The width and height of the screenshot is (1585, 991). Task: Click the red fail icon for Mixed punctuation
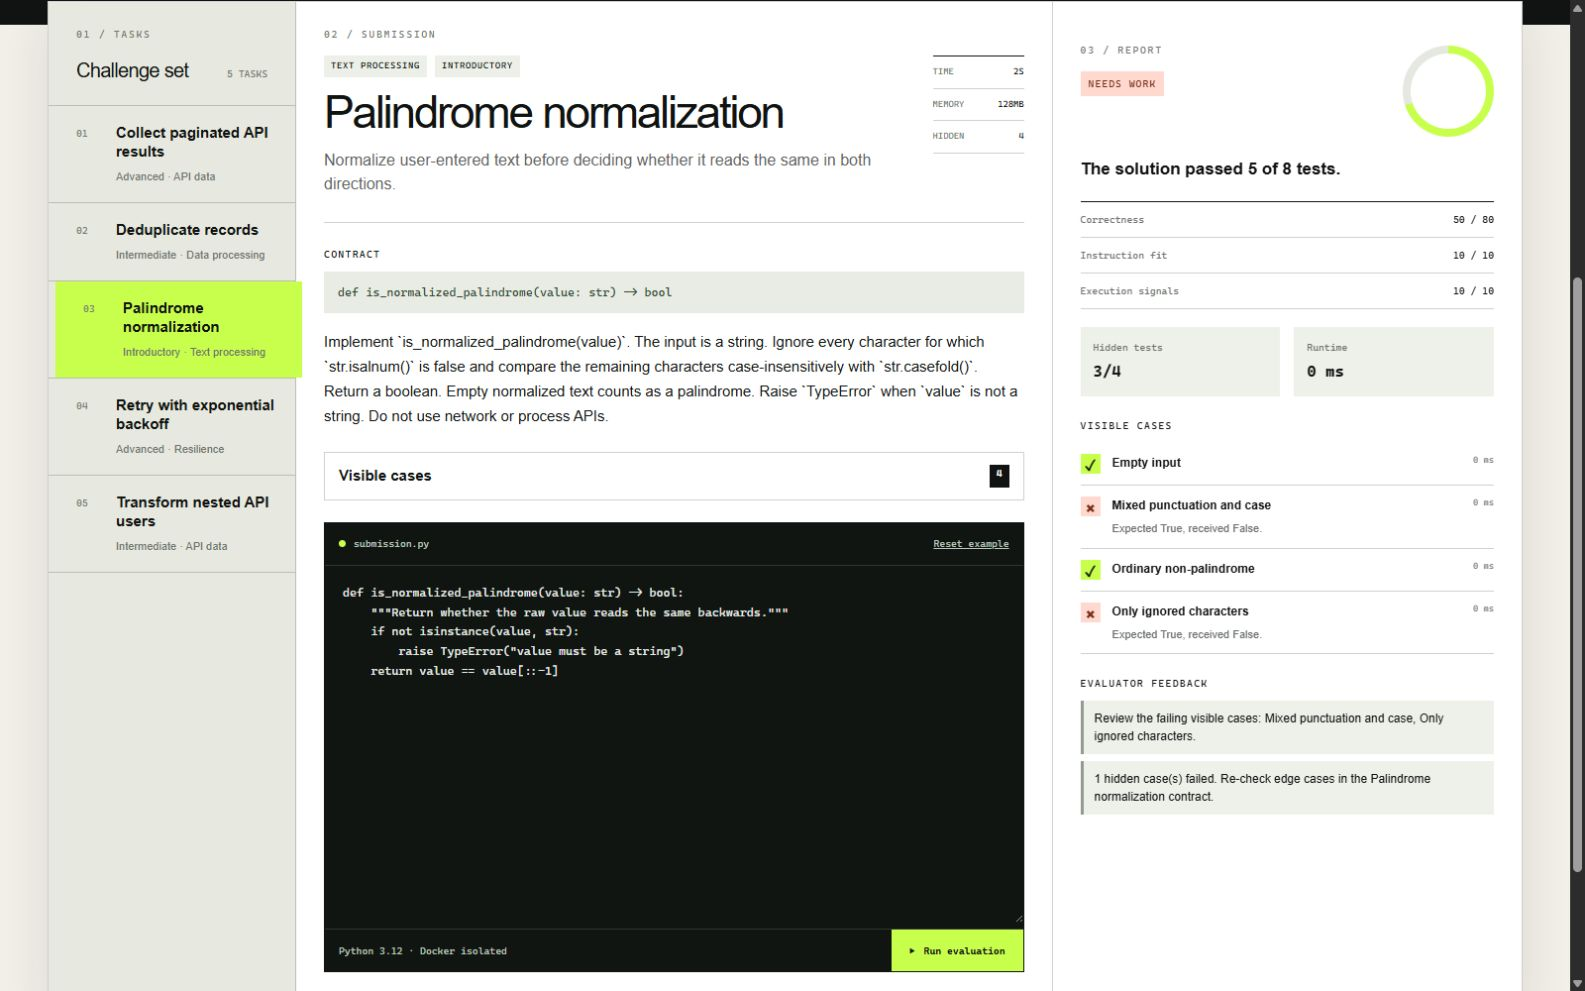click(x=1090, y=507)
